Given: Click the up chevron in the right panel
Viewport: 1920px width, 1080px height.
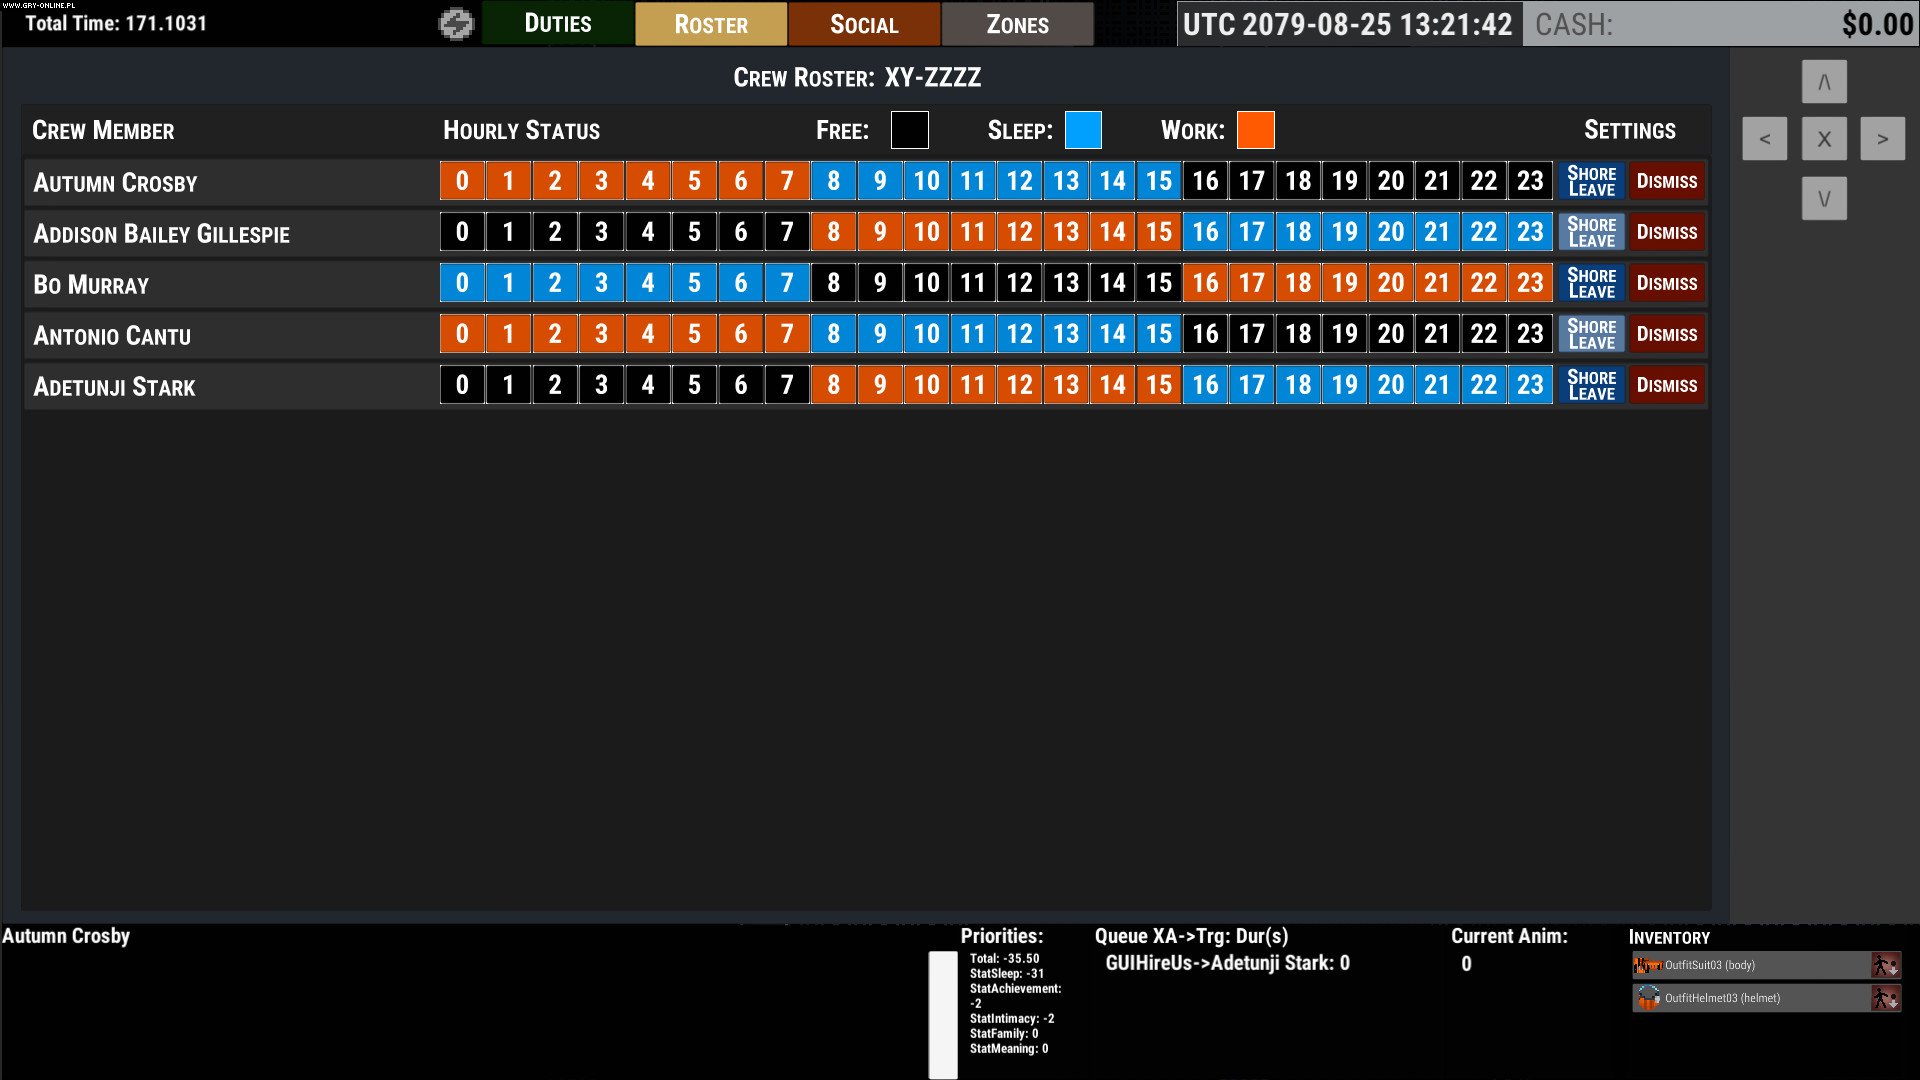Looking at the screenshot, I should pyautogui.click(x=1824, y=81).
